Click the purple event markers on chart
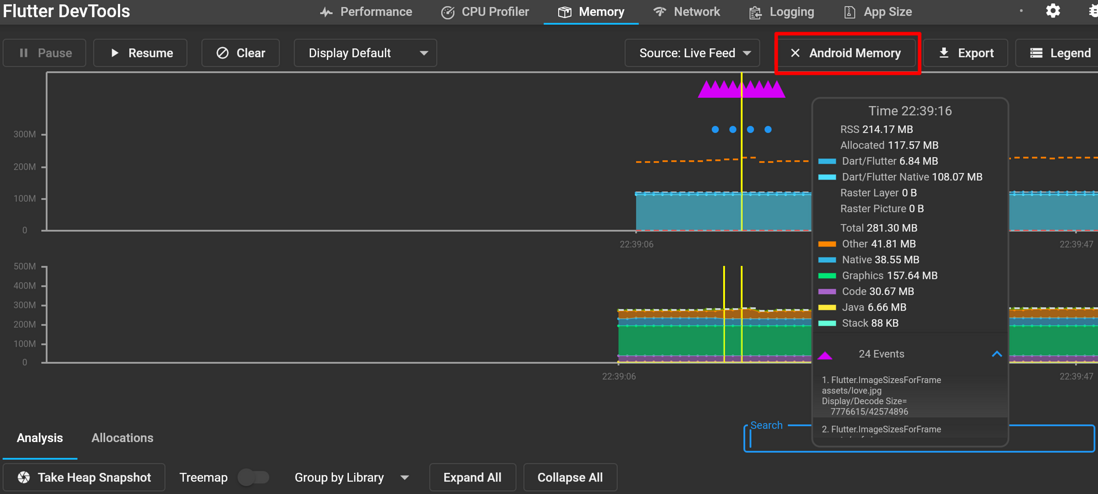The height and width of the screenshot is (494, 1098). click(741, 89)
